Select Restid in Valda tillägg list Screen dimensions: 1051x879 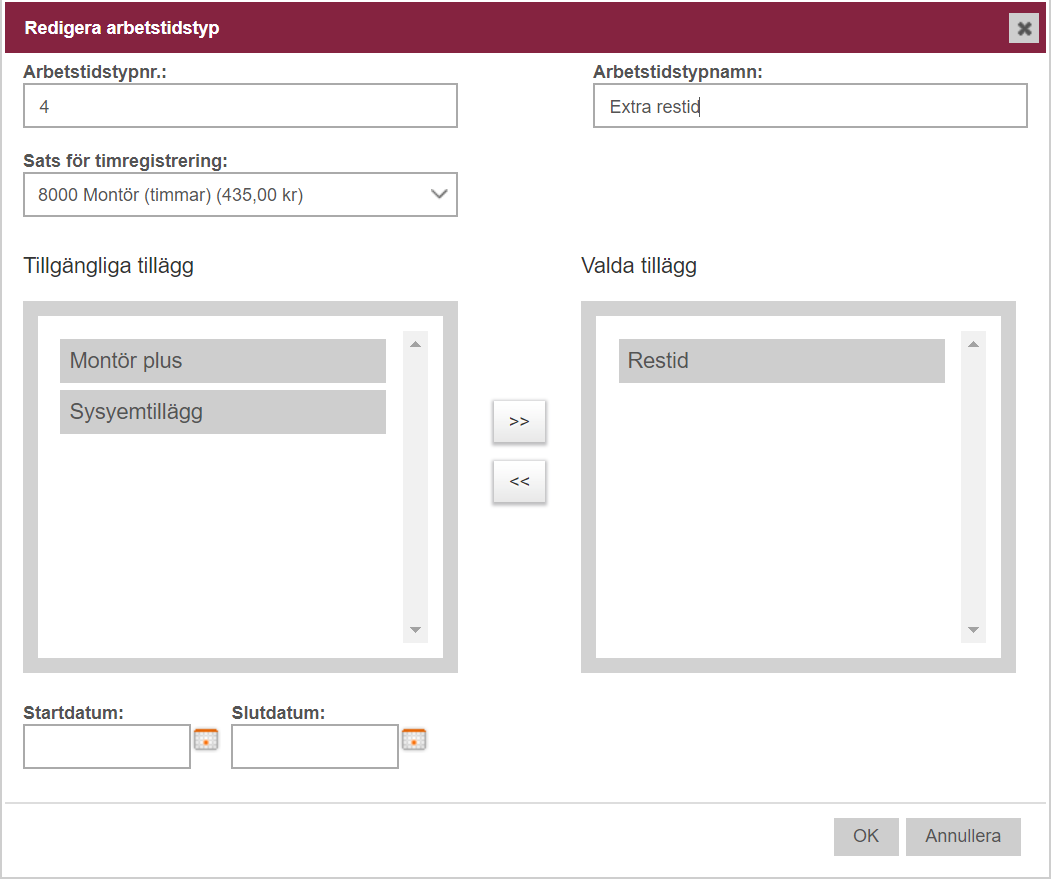point(782,361)
